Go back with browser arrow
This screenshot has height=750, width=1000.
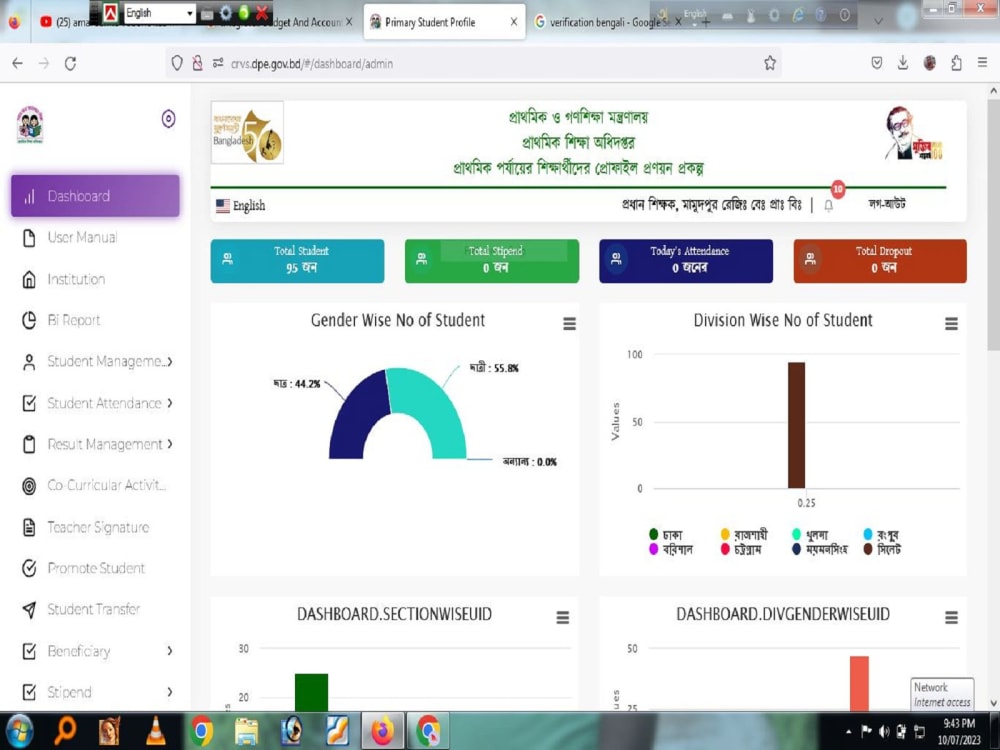(x=17, y=63)
